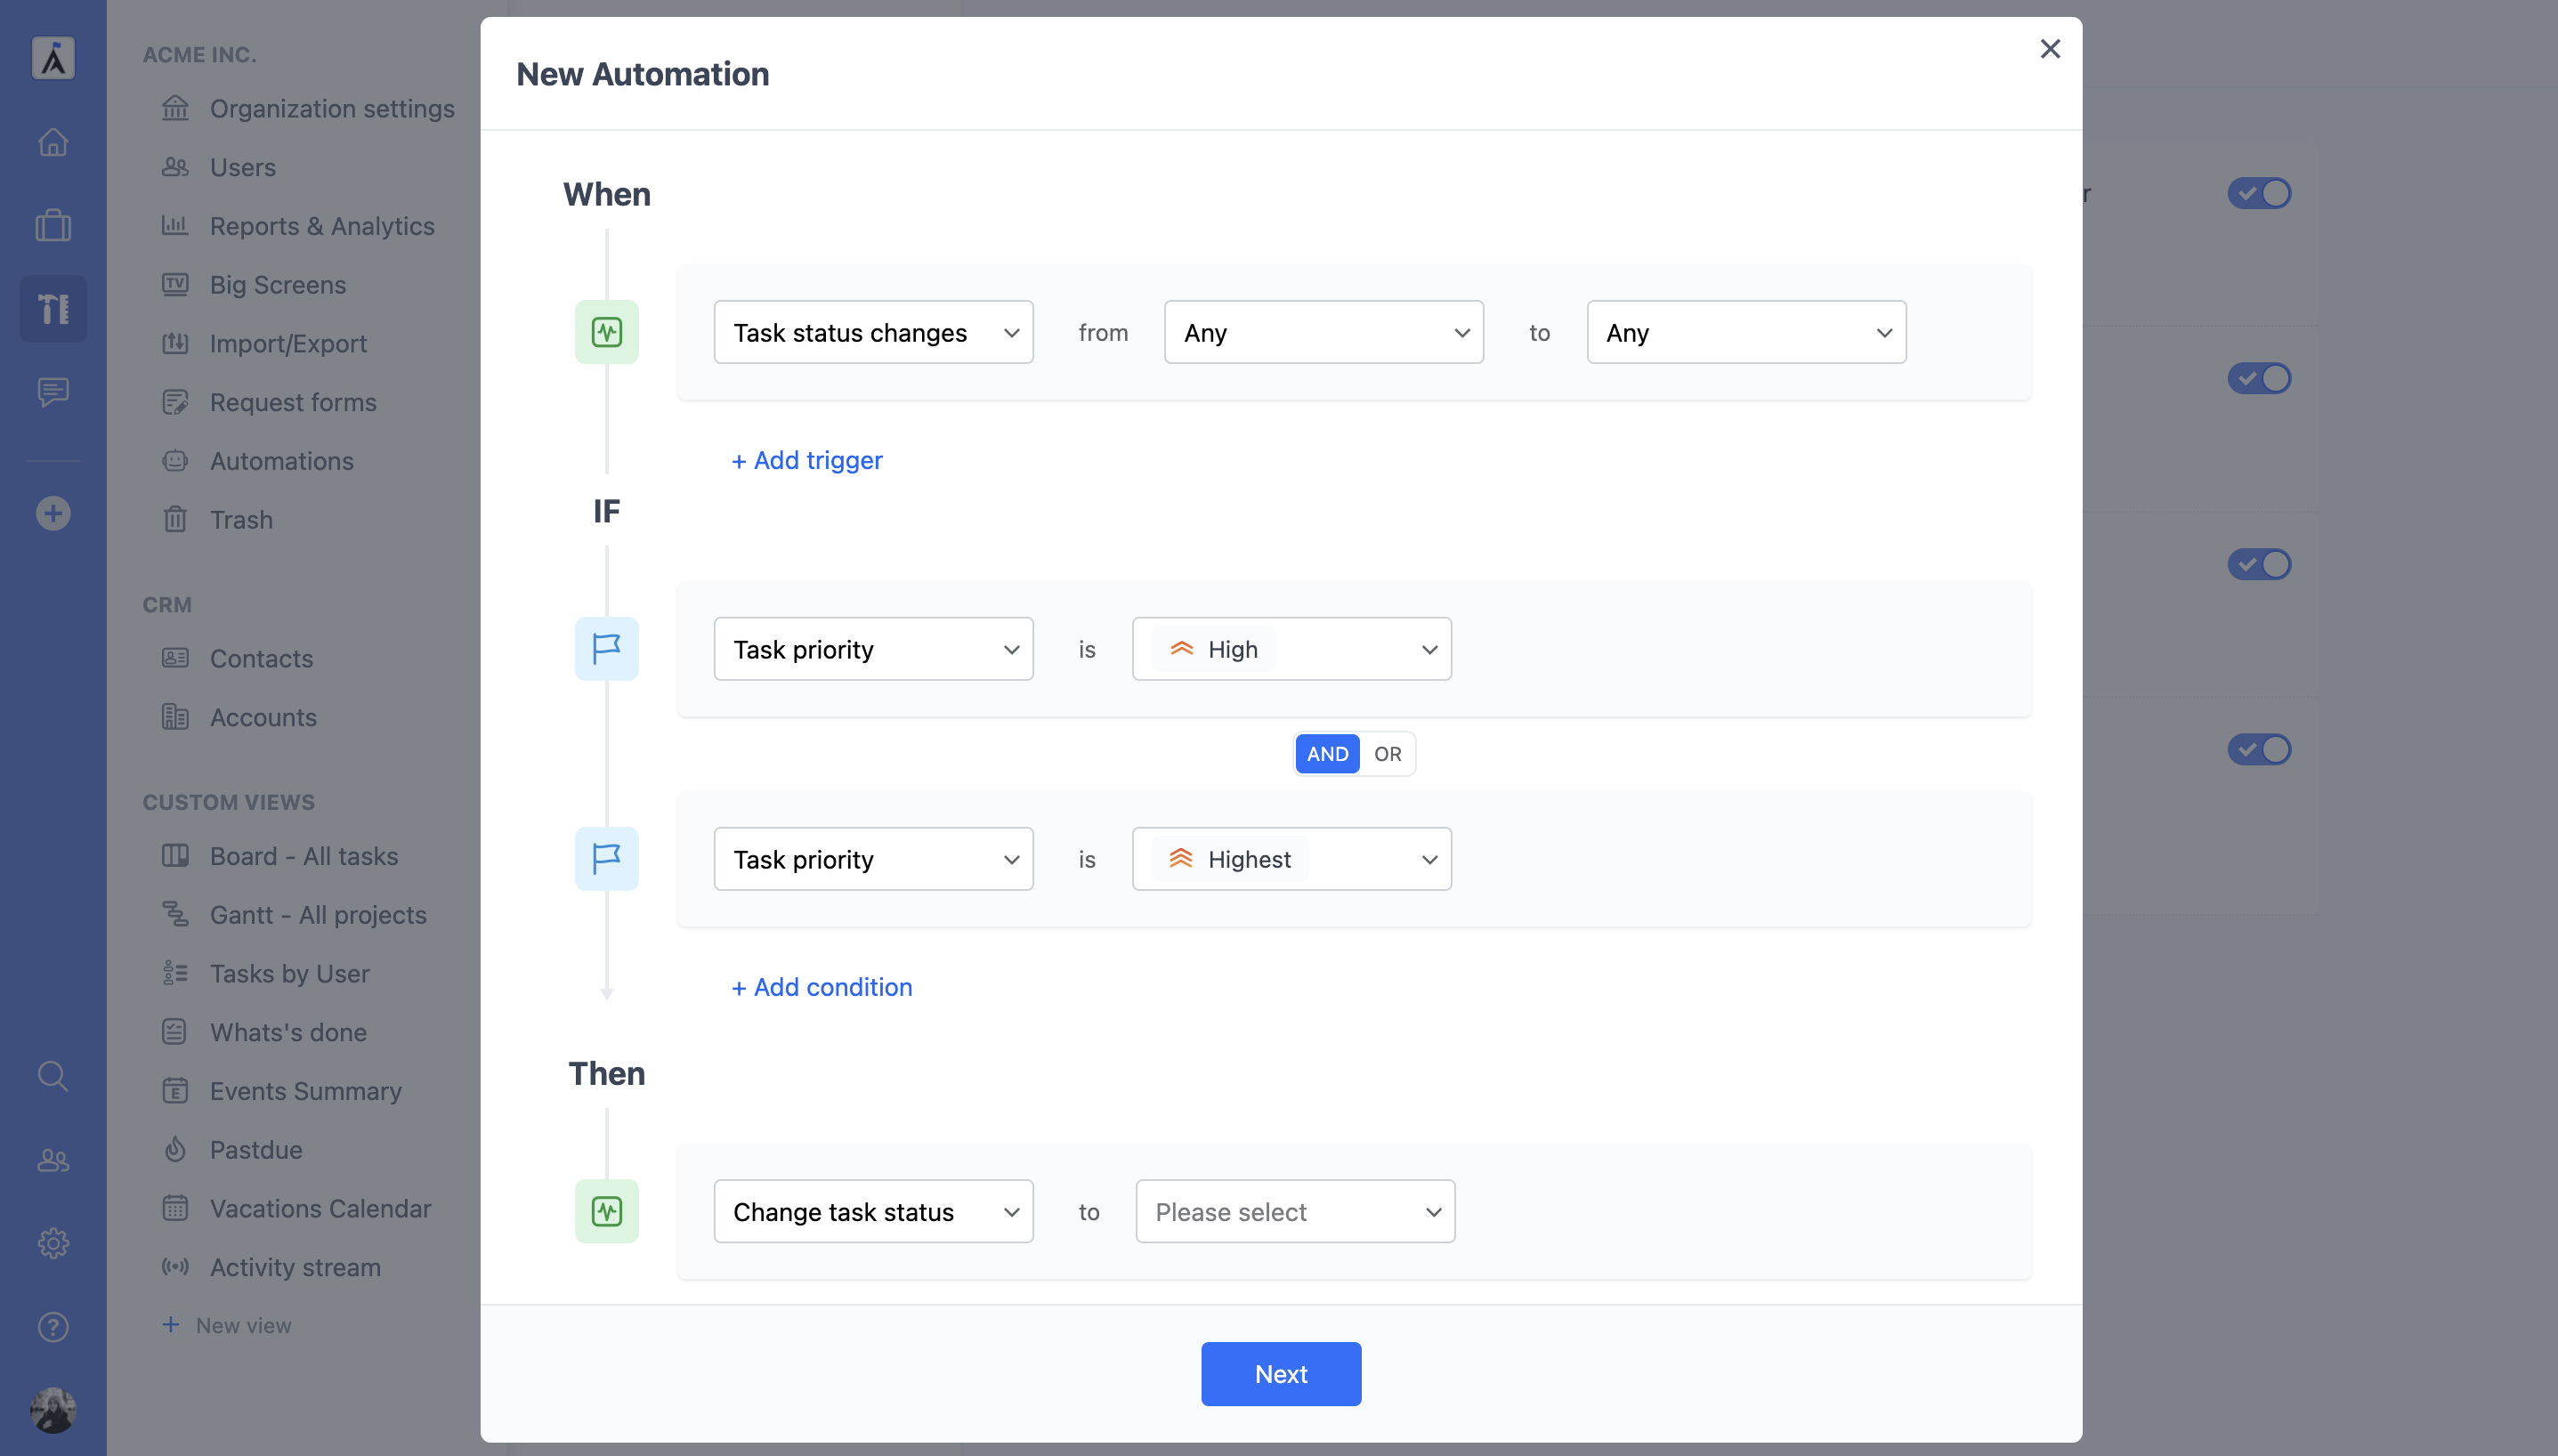Image resolution: width=2558 pixels, height=1456 pixels.
Task: Open the Activity stream view
Action: (295, 1267)
